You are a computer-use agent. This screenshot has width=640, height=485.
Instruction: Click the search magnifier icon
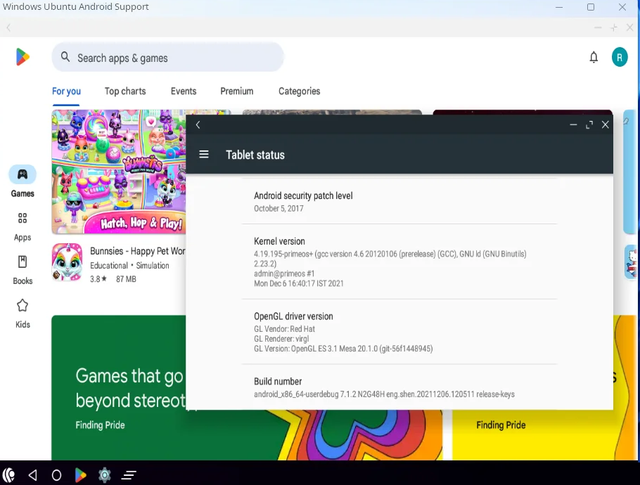click(65, 57)
